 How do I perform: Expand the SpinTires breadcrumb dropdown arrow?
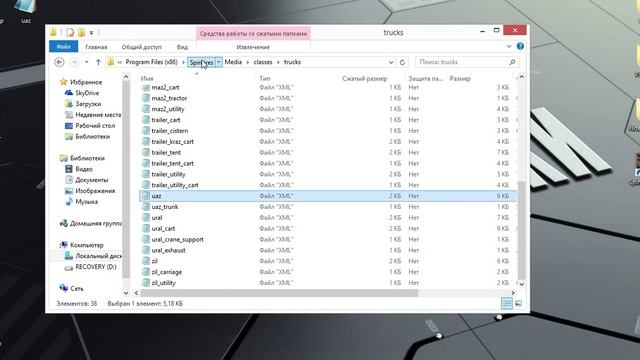(219, 62)
